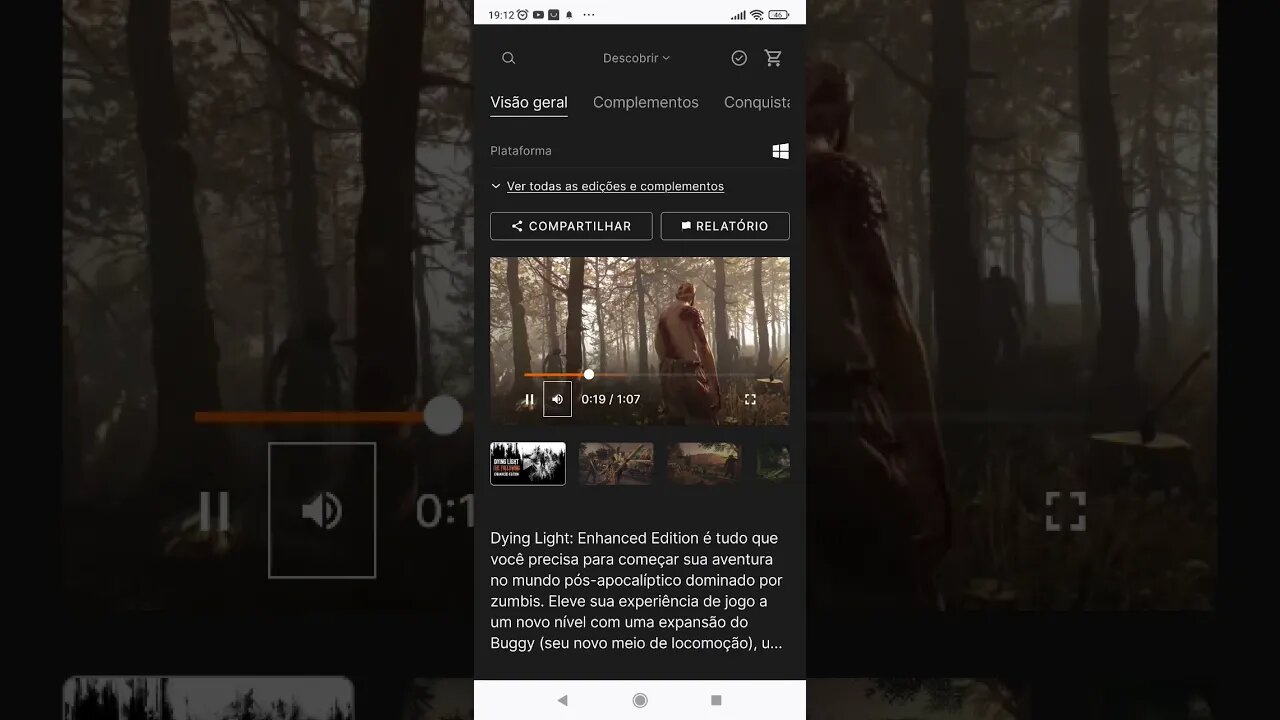Select the third gameplay screenshot thumbnail
This screenshot has width=1280, height=720.
click(x=704, y=464)
